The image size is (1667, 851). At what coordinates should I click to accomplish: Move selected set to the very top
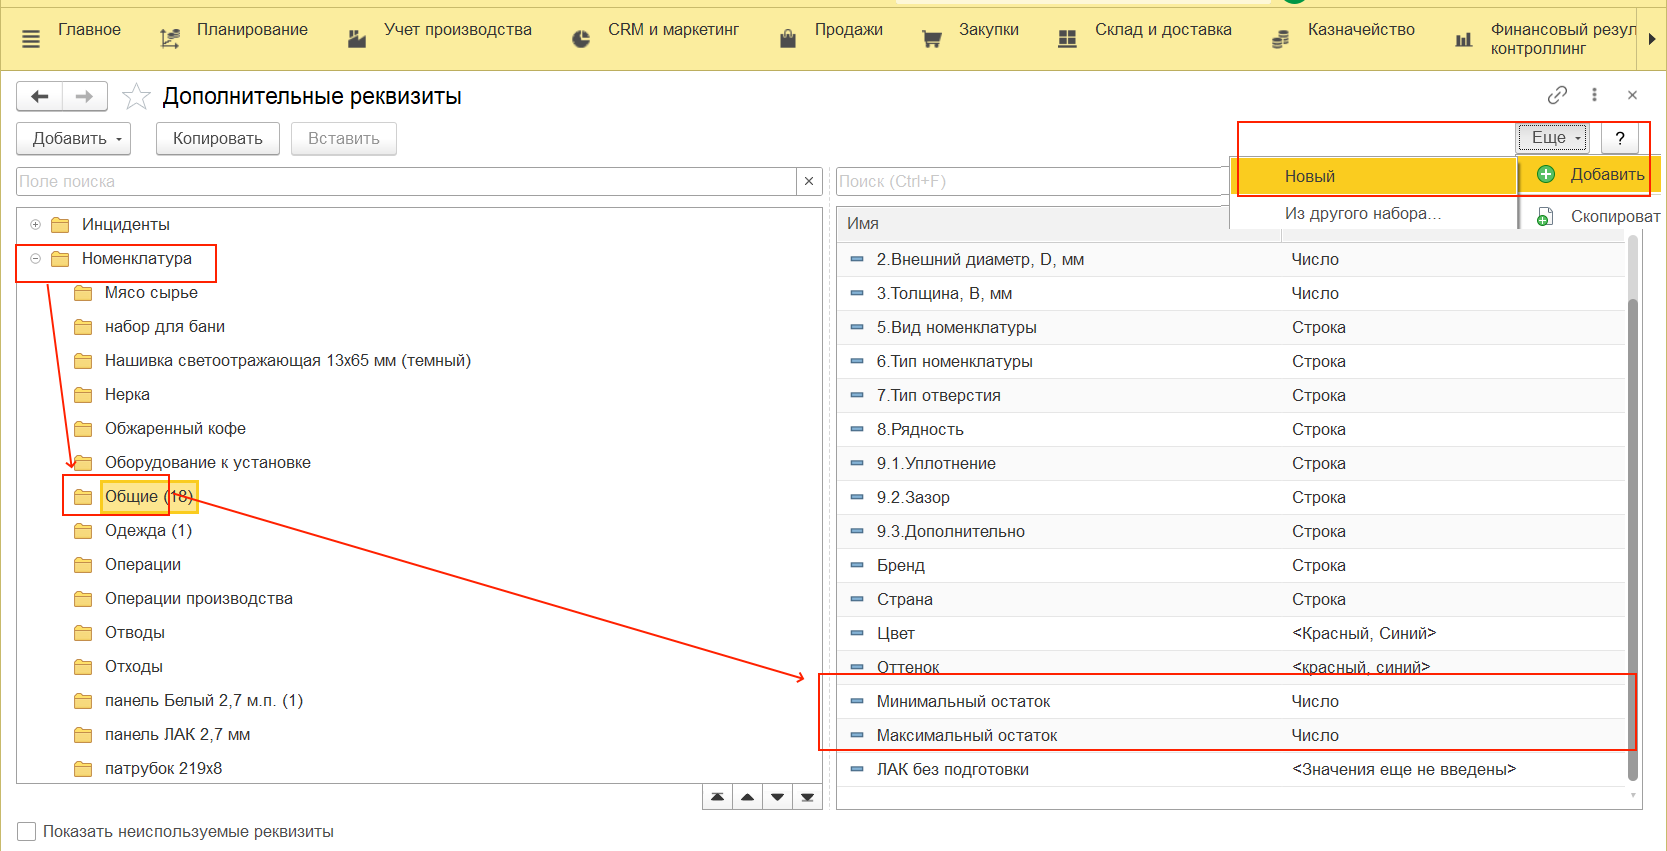(x=717, y=797)
